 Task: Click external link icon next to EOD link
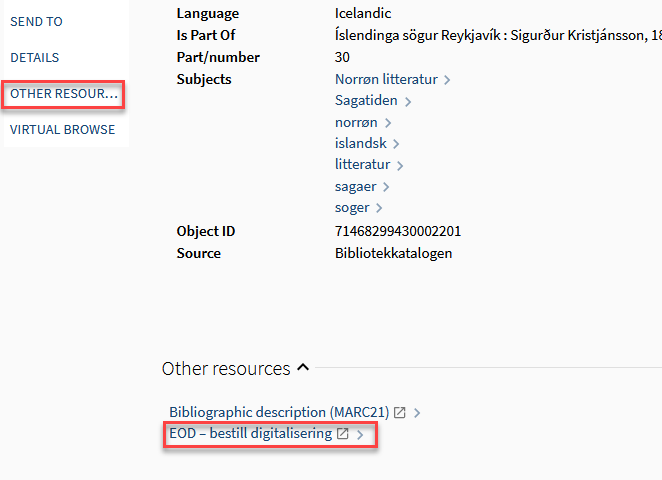tap(343, 434)
